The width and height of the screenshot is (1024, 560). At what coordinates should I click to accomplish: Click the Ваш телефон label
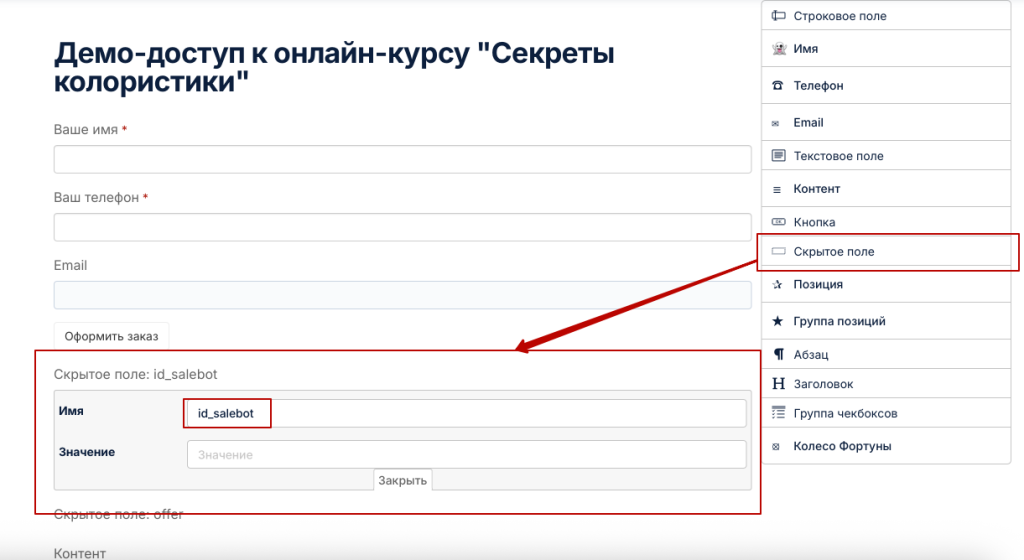click(x=96, y=197)
